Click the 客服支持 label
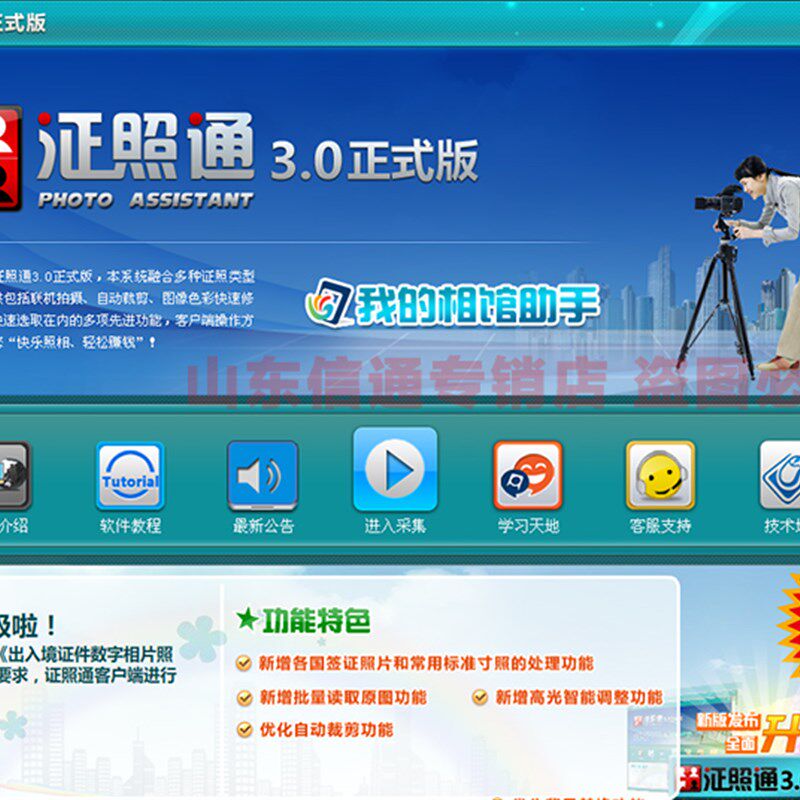Viewport: 800px width, 800px height. (661, 526)
